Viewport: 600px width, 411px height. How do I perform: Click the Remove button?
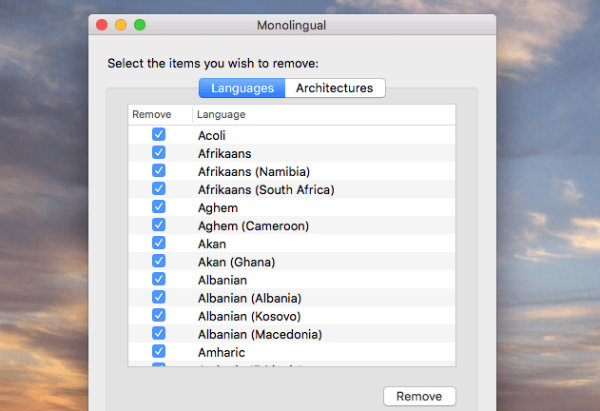click(419, 396)
